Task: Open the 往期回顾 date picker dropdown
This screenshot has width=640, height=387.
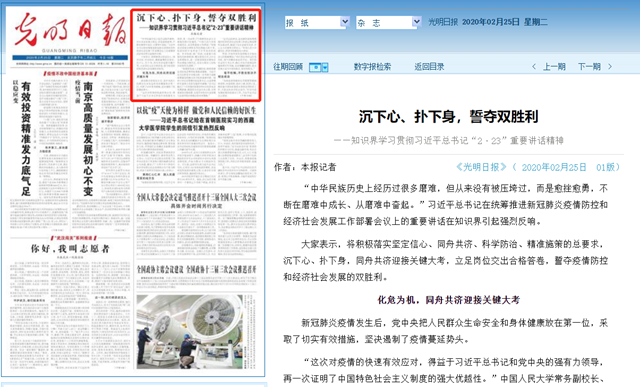Action: pyautogui.click(x=325, y=67)
